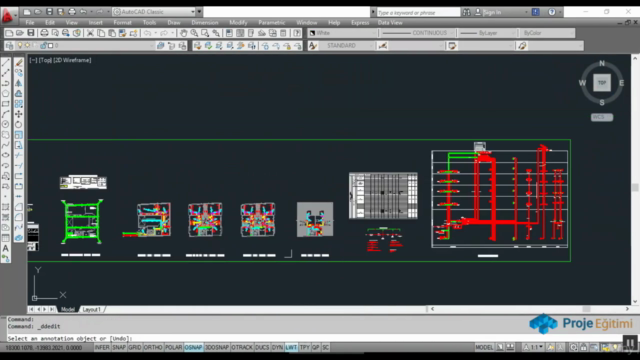Click the MODEL button in status bar

click(484, 347)
